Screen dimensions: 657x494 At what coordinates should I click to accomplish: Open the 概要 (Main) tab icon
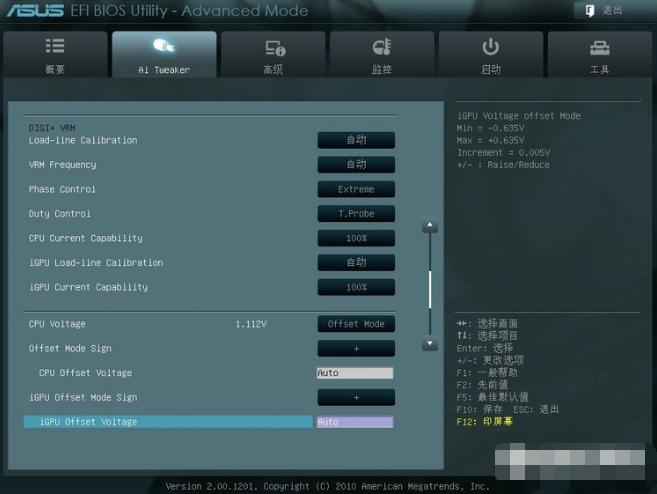(x=55, y=48)
